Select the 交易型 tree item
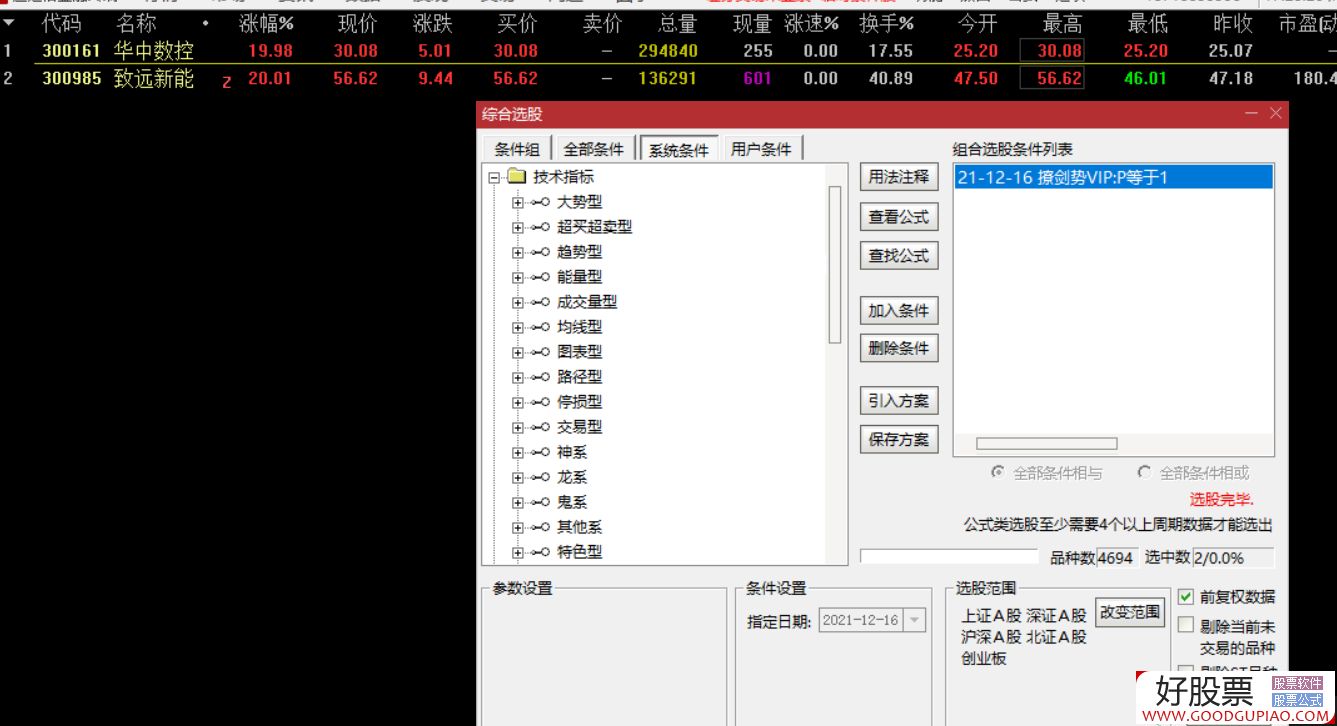The height and width of the screenshot is (726, 1337). tap(580, 427)
